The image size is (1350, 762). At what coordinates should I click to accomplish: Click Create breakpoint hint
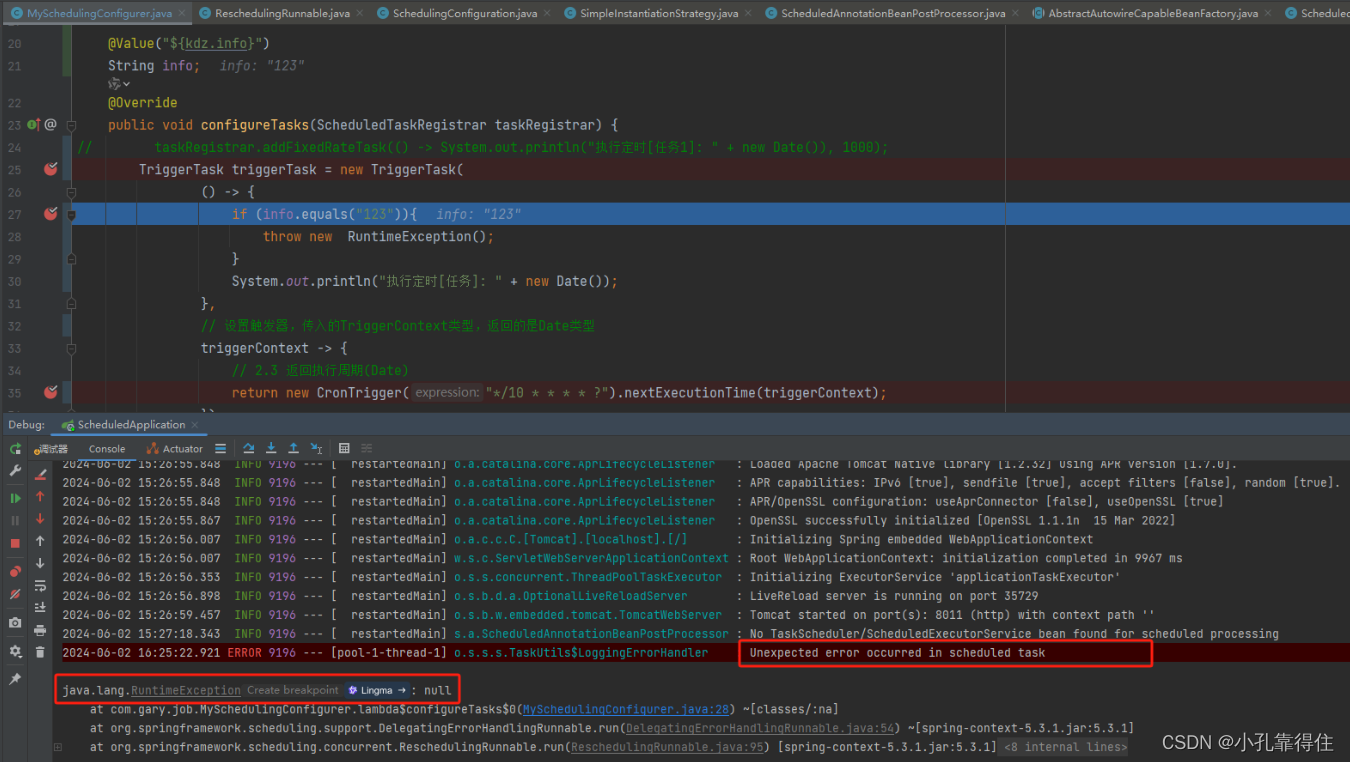[x=293, y=690]
